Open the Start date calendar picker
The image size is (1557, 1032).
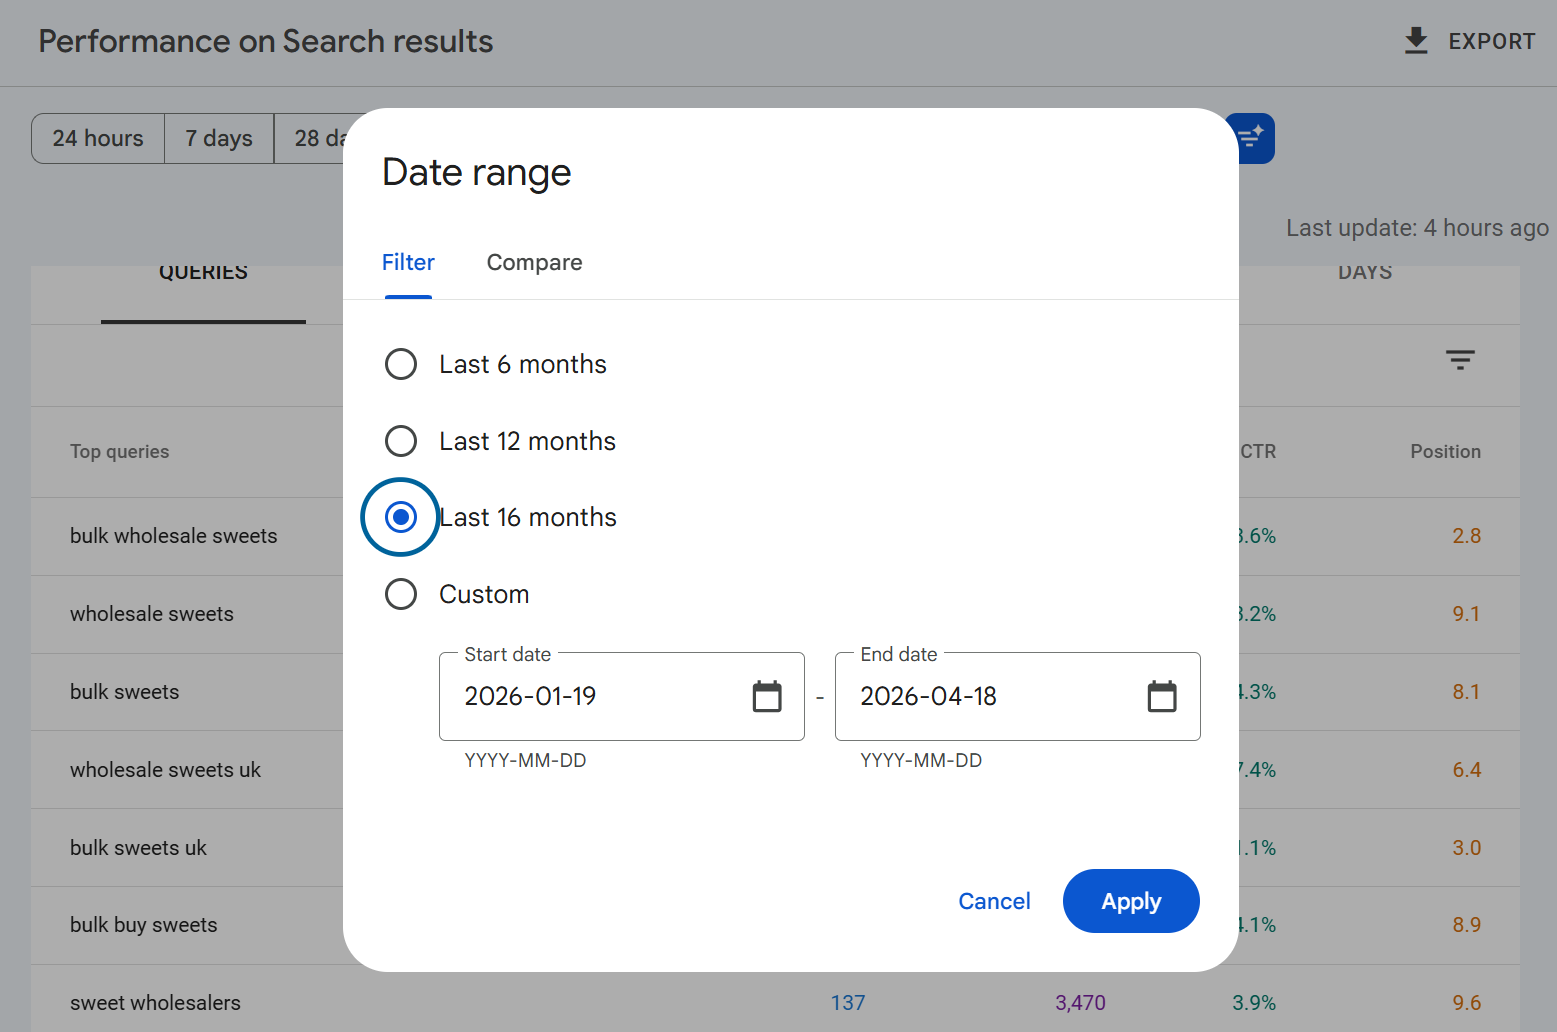(x=767, y=696)
